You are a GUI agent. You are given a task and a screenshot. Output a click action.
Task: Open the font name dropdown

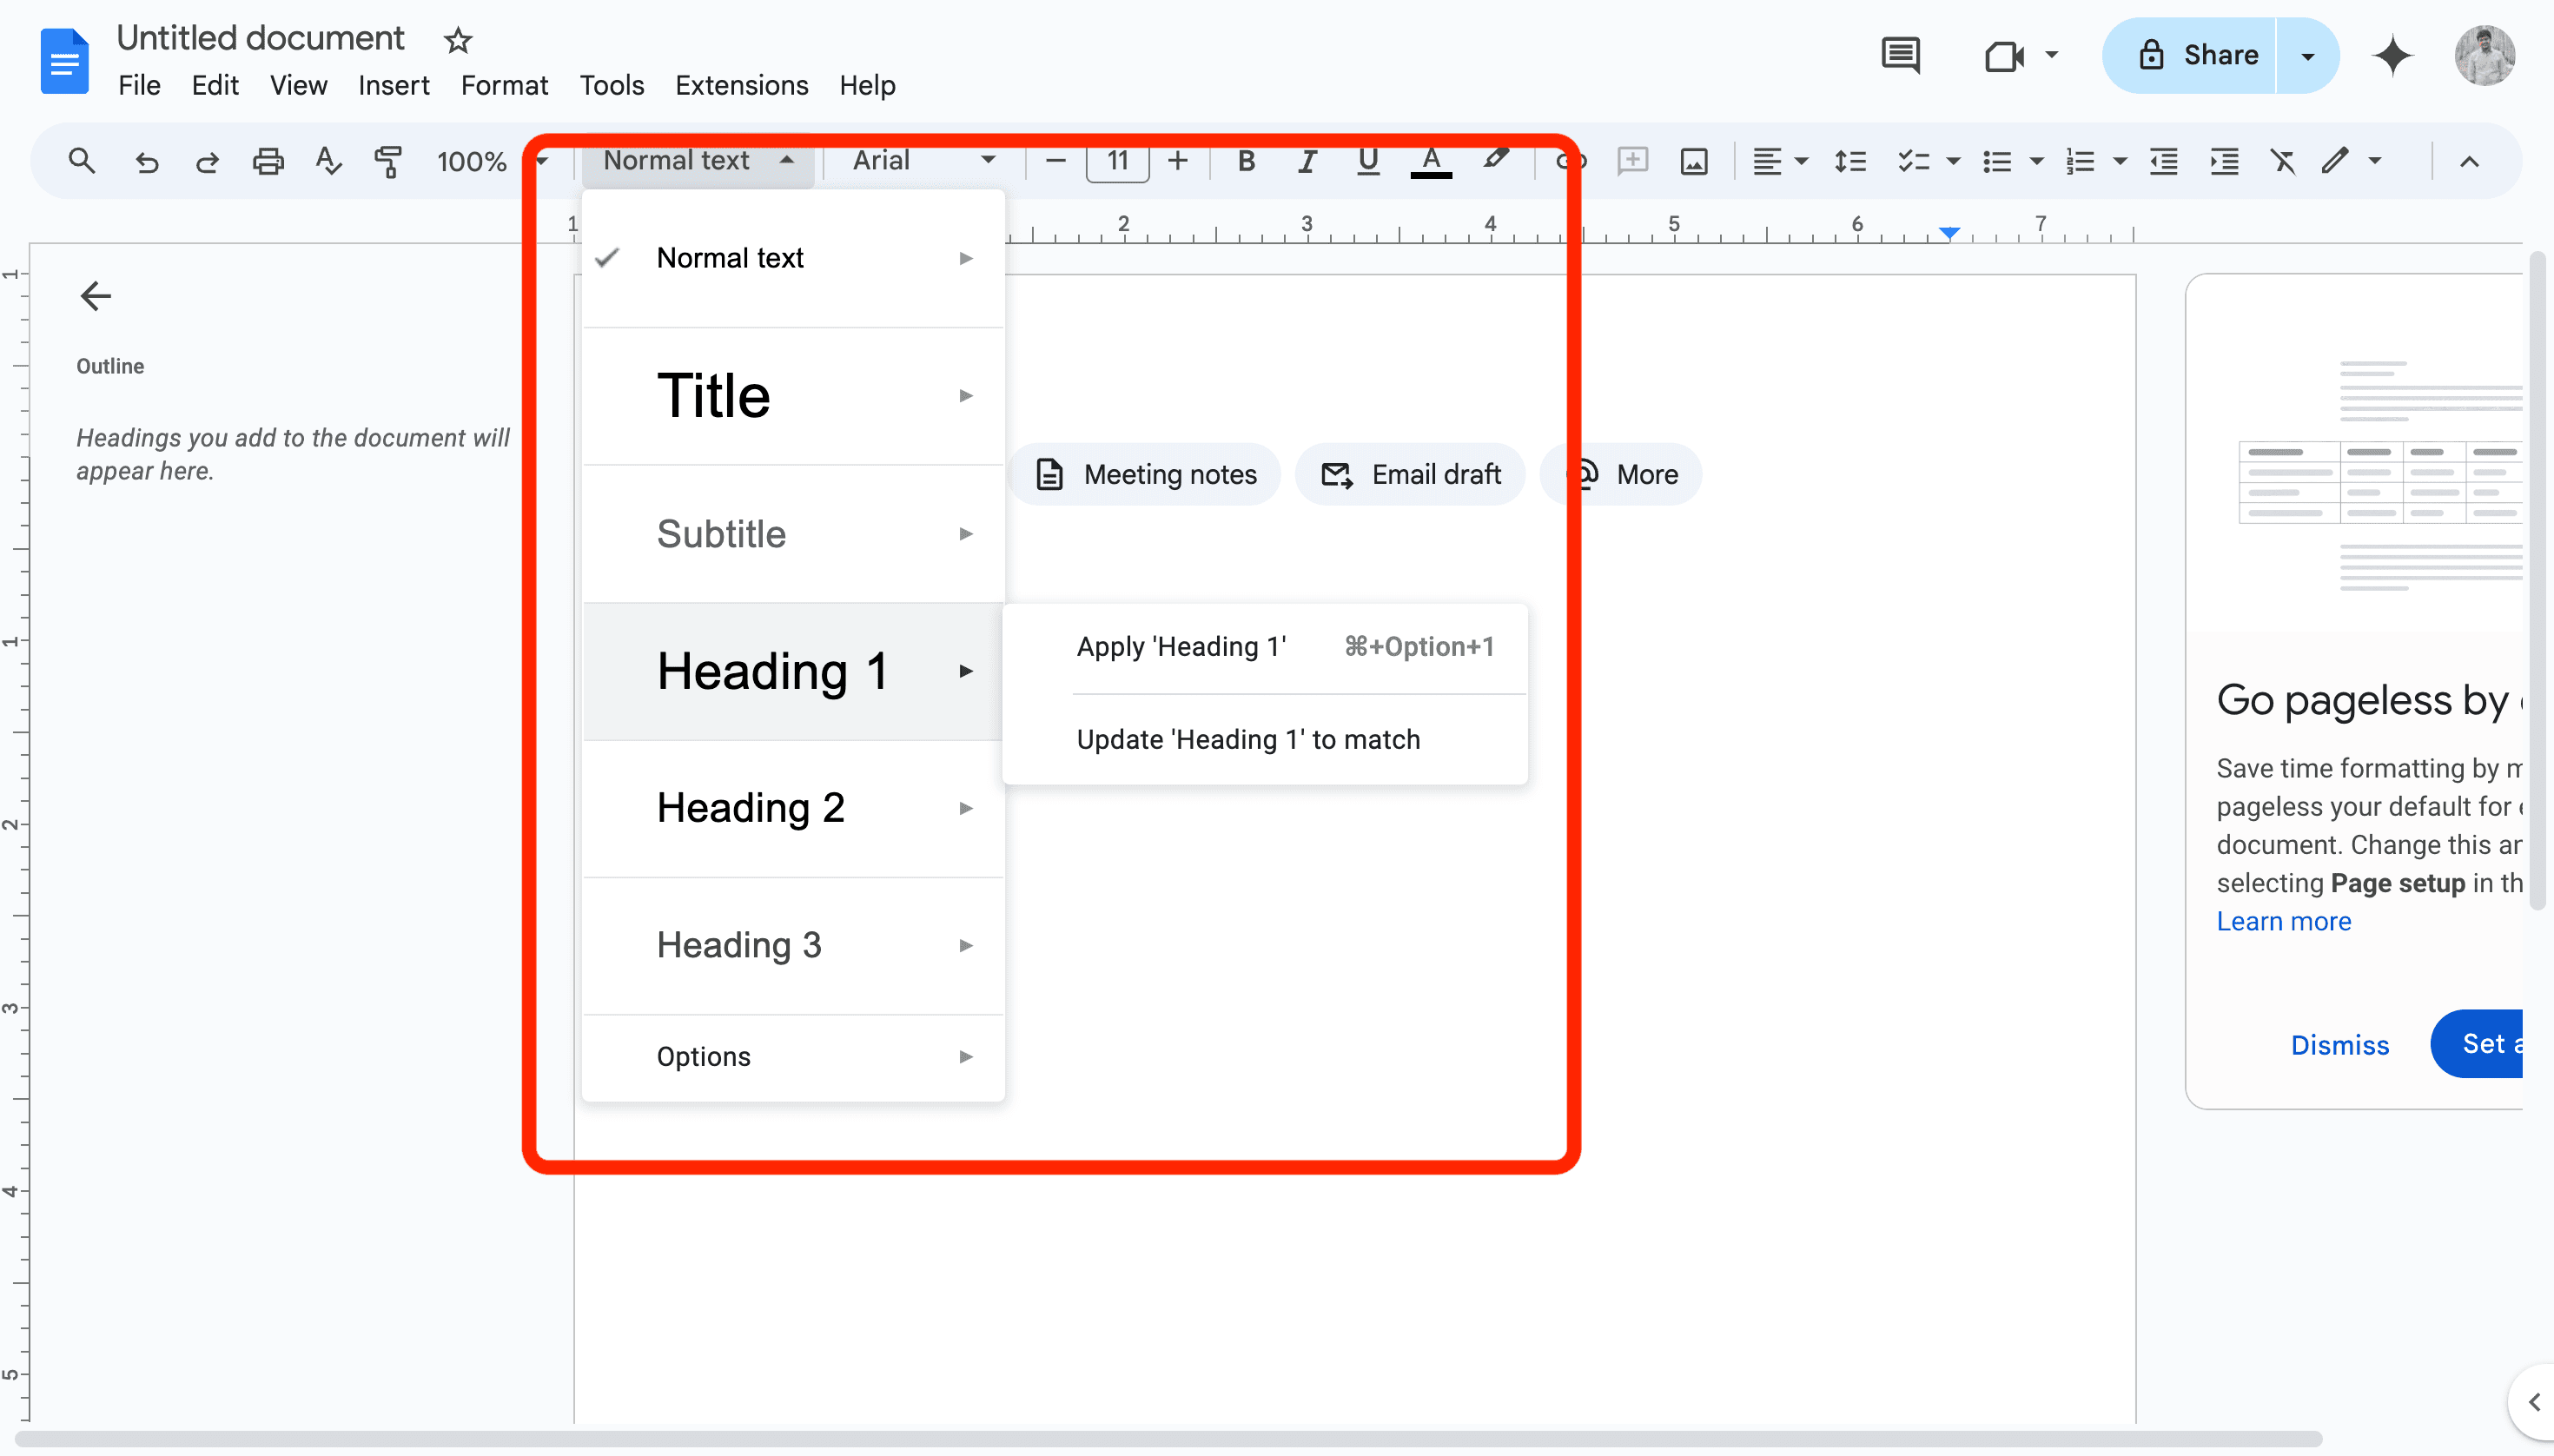[919, 162]
